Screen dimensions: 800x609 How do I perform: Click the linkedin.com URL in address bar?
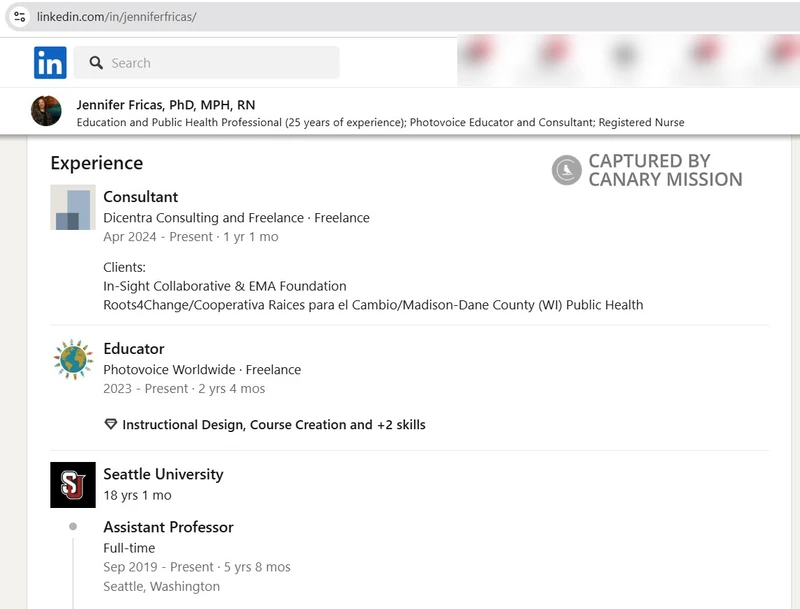click(116, 17)
